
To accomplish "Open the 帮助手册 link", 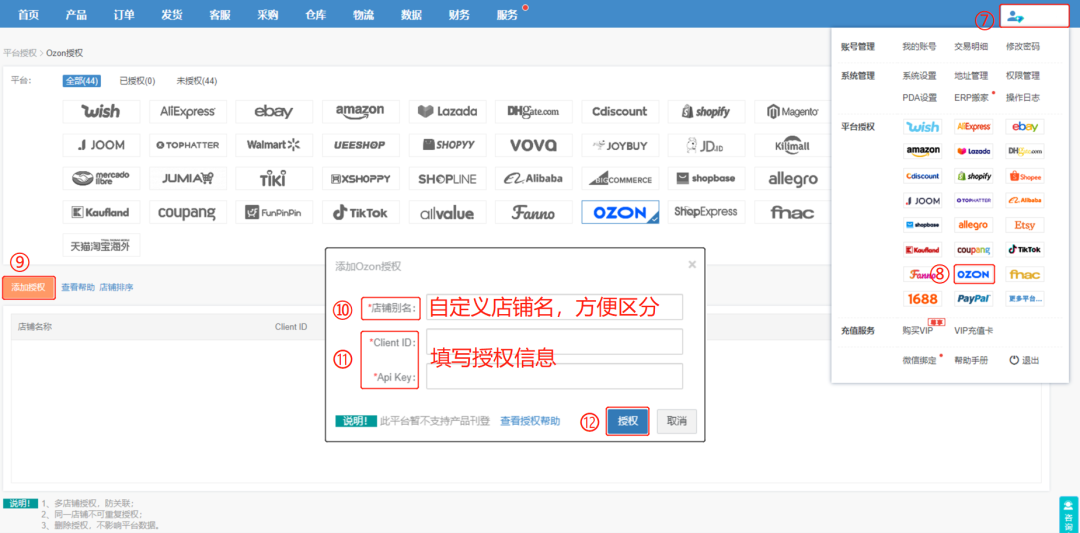I will point(970,360).
